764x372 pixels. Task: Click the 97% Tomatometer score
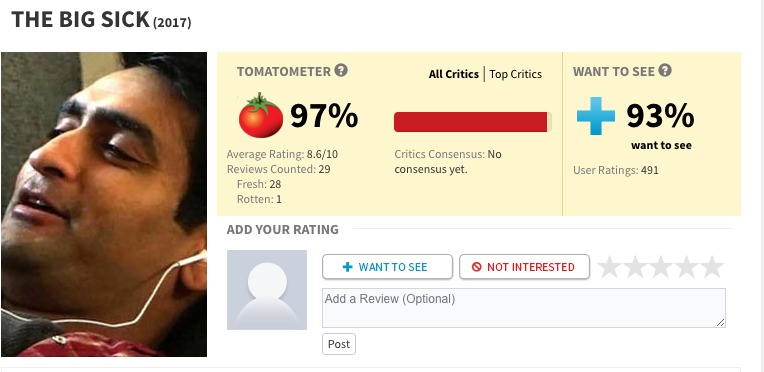324,116
